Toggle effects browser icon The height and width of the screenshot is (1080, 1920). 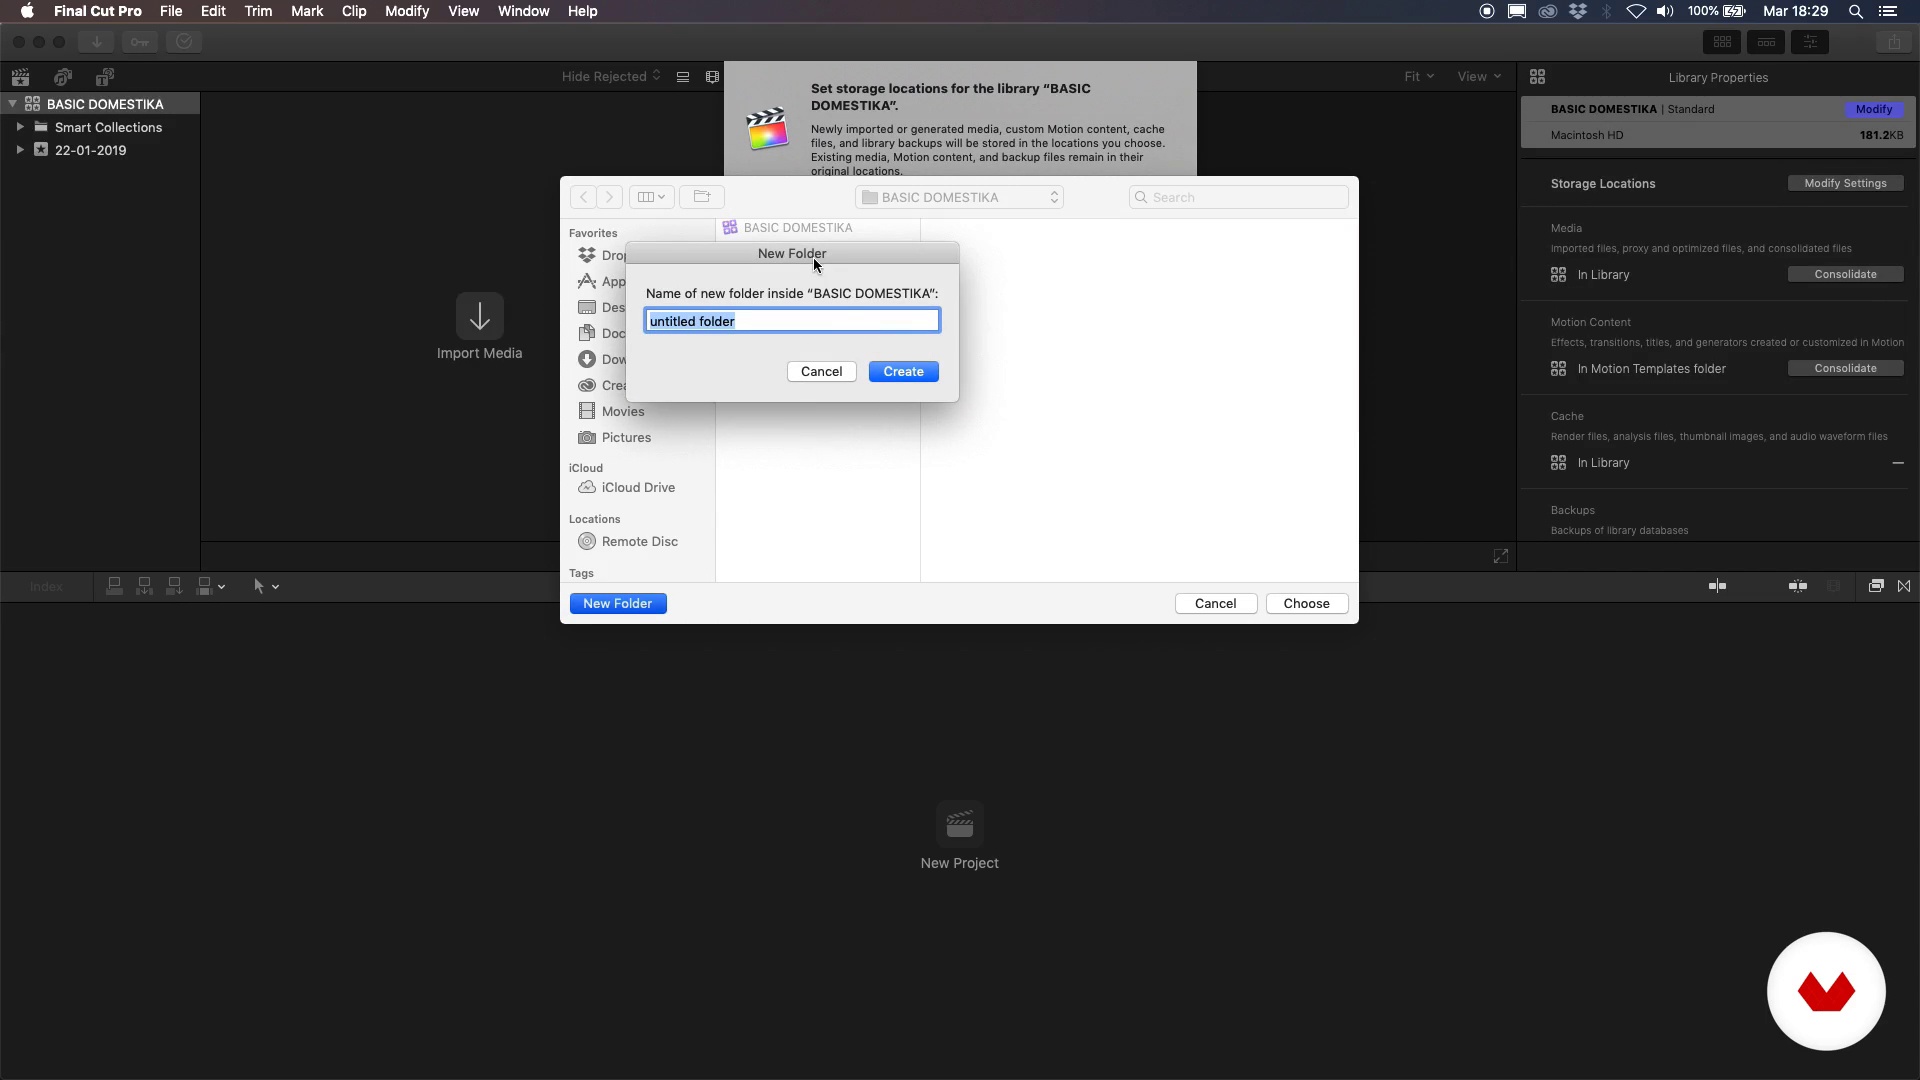[1876, 586]
